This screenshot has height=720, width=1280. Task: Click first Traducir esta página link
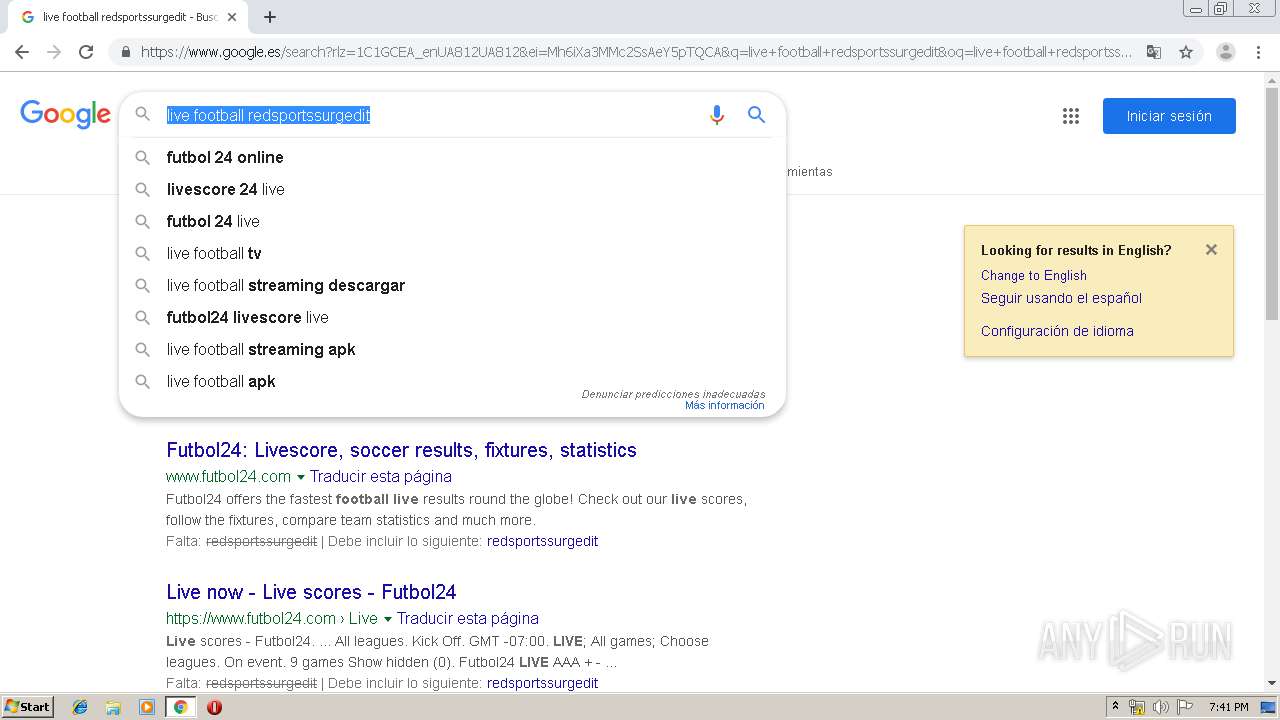pos(381,477)
